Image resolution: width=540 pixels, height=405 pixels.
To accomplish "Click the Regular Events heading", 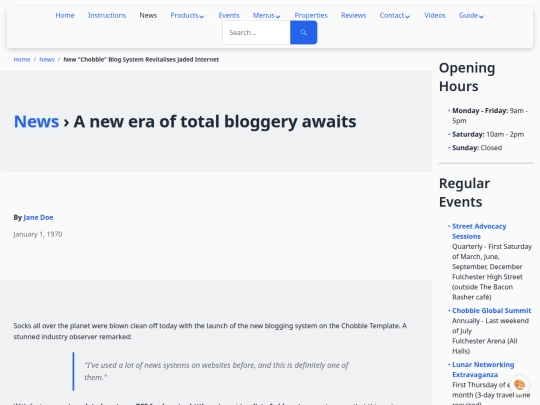I will coord(464,193).
